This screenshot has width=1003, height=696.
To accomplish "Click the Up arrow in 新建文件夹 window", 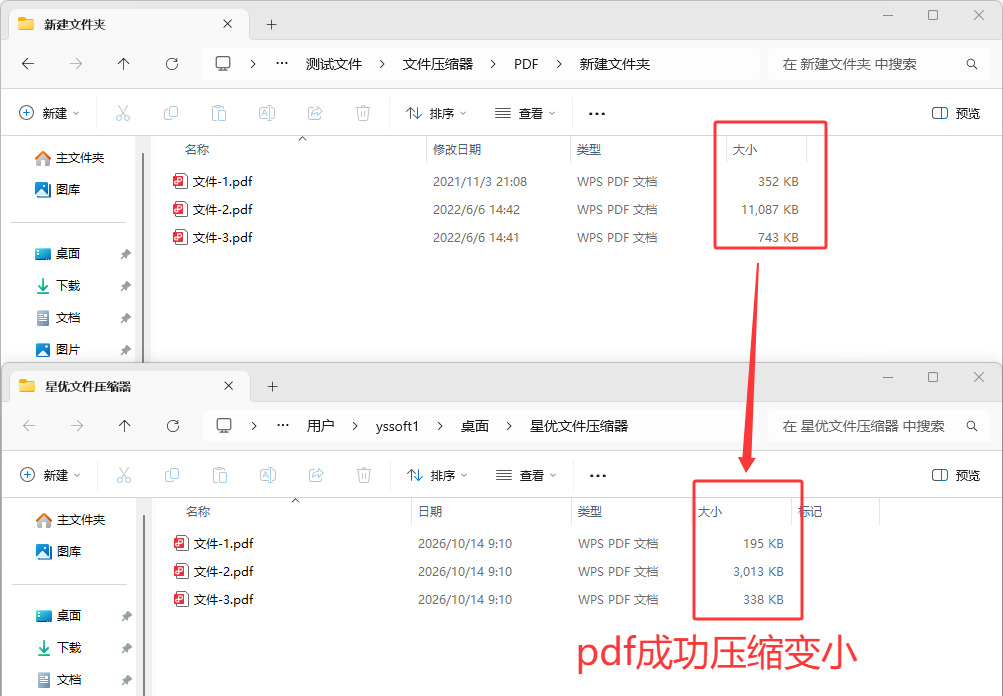I will tap(123, 64).
